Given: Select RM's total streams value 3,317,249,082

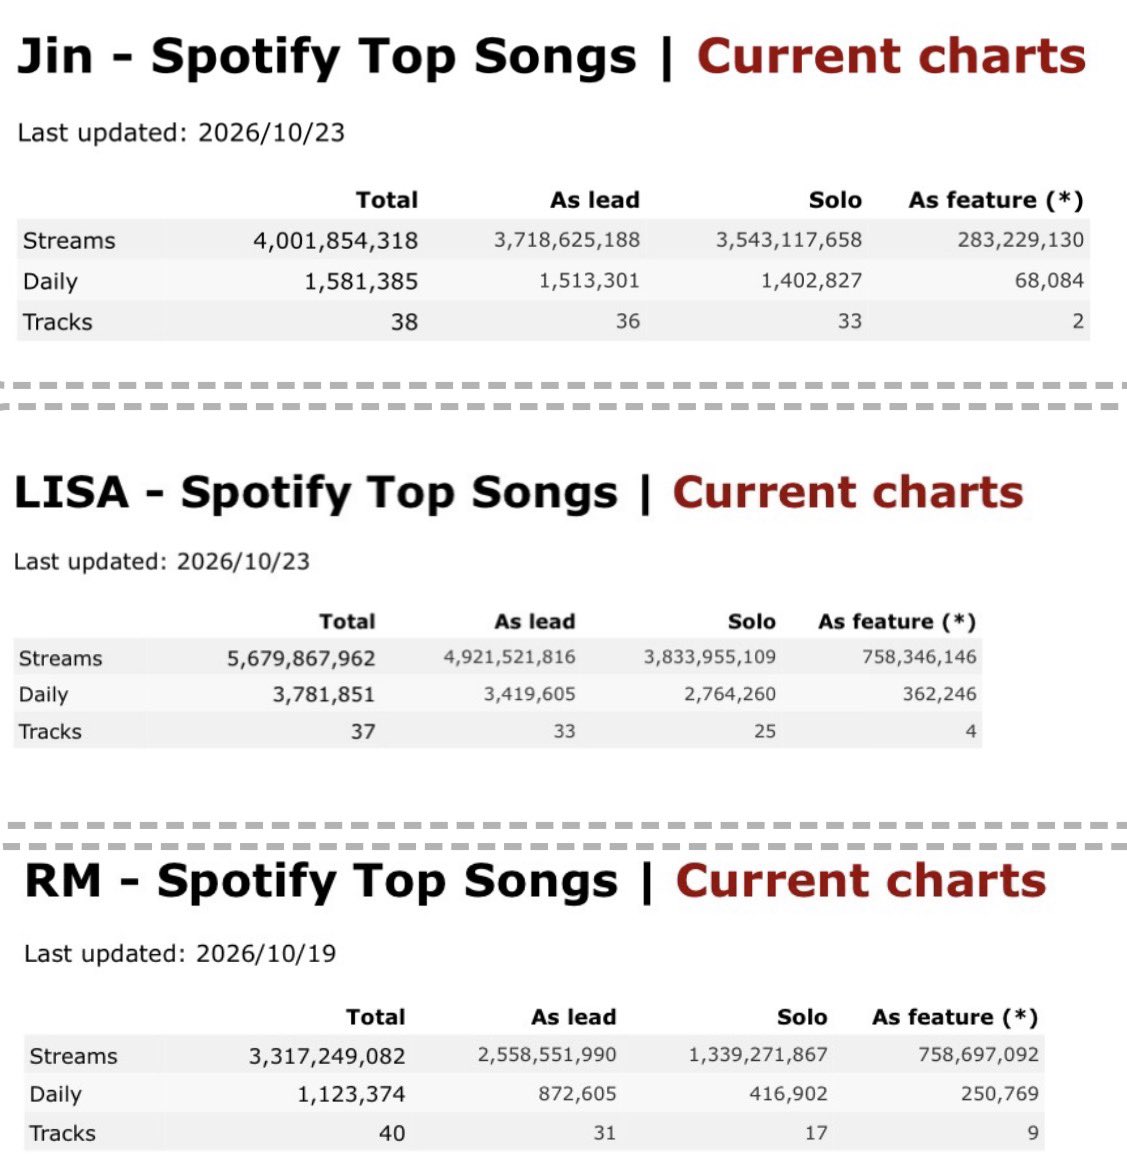Looking at the screenshot, I should 327,1056.
